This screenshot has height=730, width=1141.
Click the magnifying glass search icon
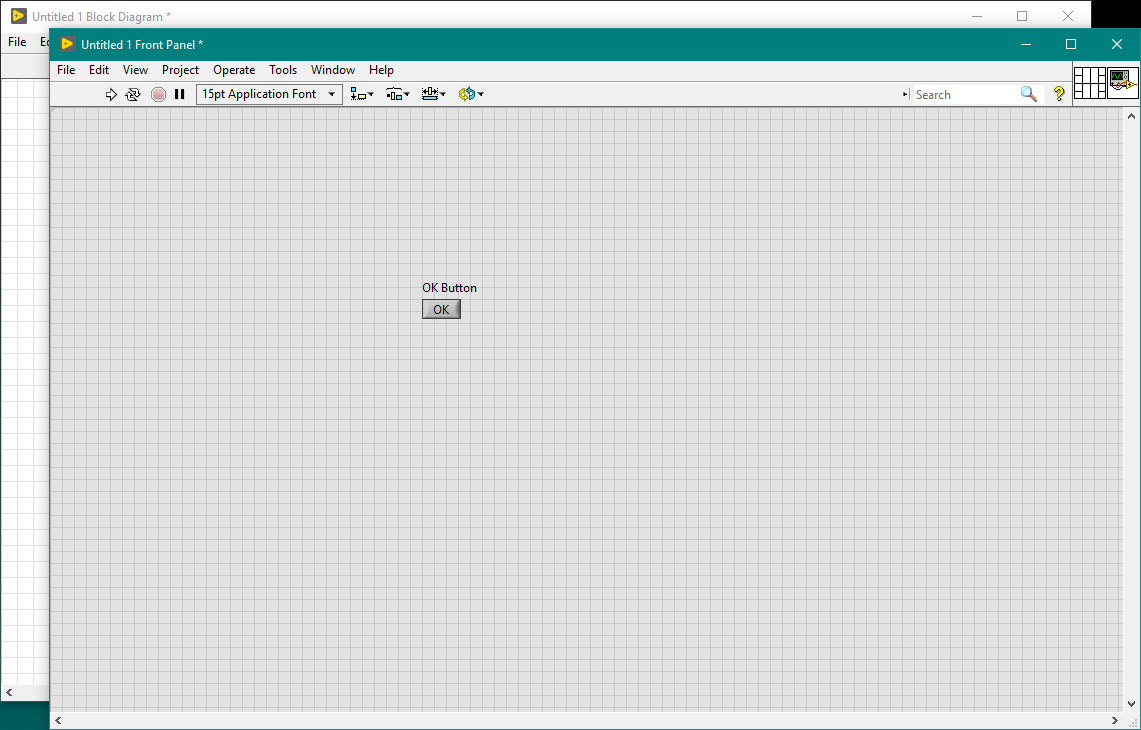(1029, 94)
